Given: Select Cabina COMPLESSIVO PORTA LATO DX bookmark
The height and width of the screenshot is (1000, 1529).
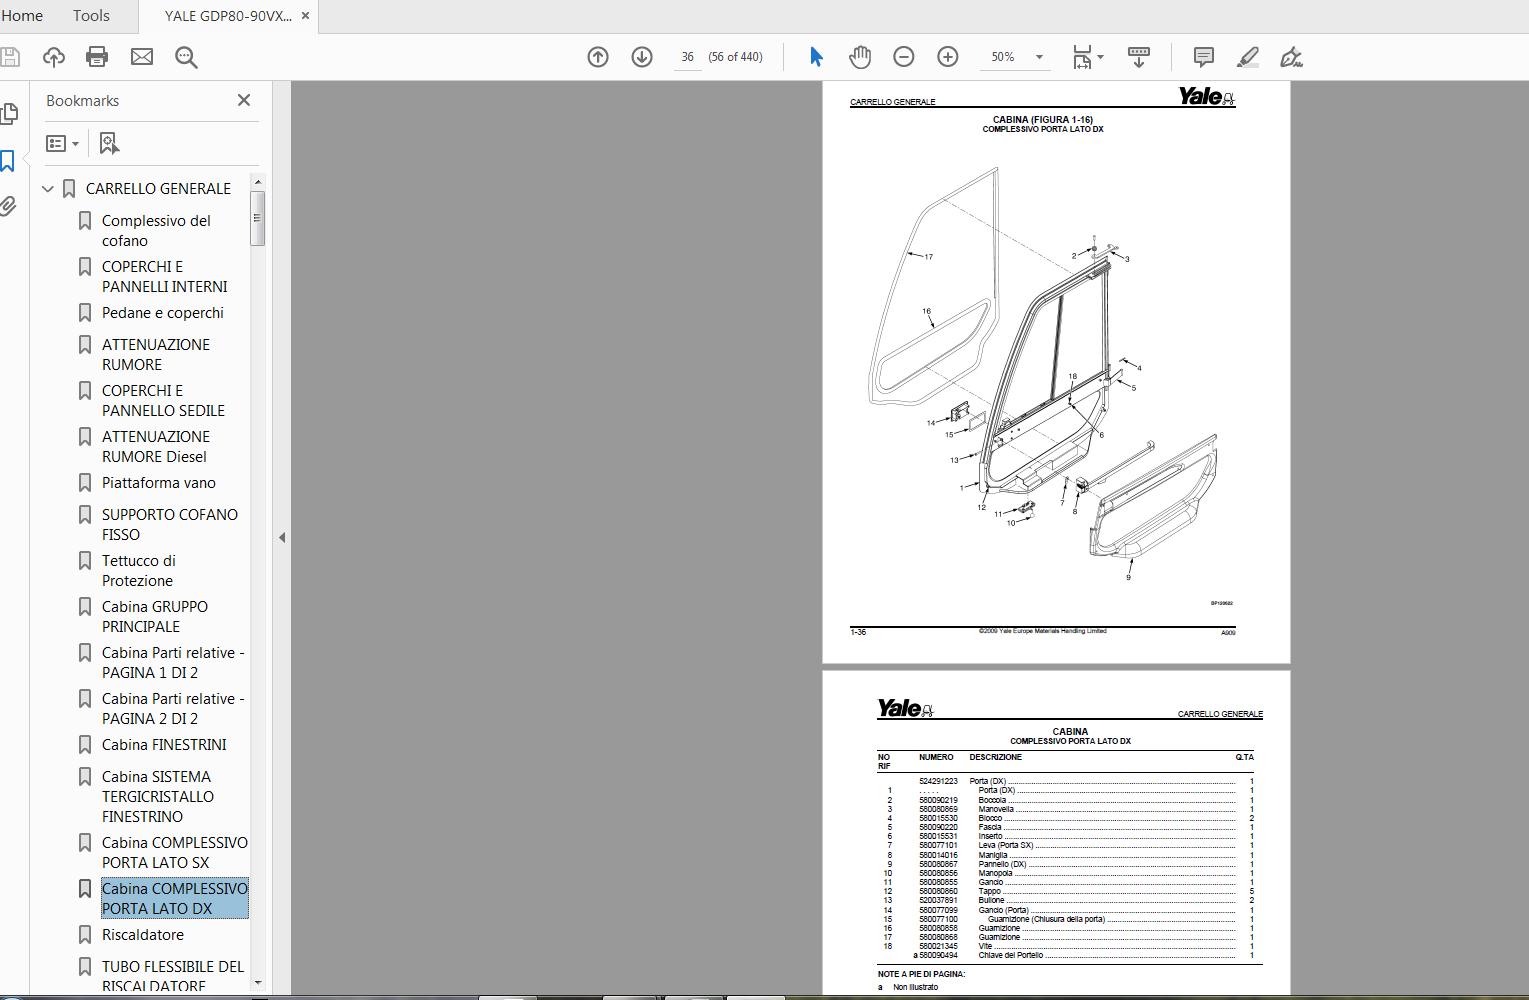Looking at the screenshot, I should (175, 899).
